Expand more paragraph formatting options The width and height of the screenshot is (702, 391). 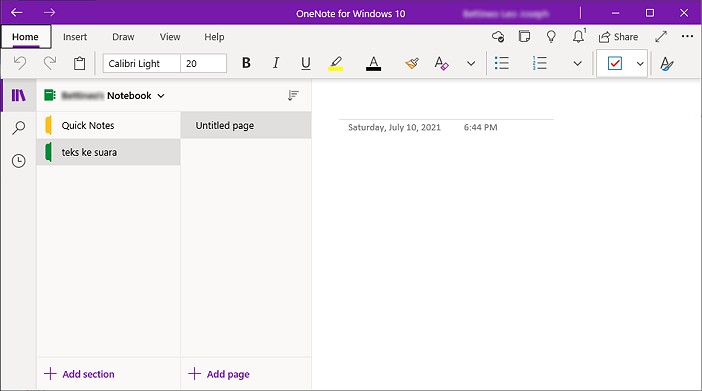(578, 64)
